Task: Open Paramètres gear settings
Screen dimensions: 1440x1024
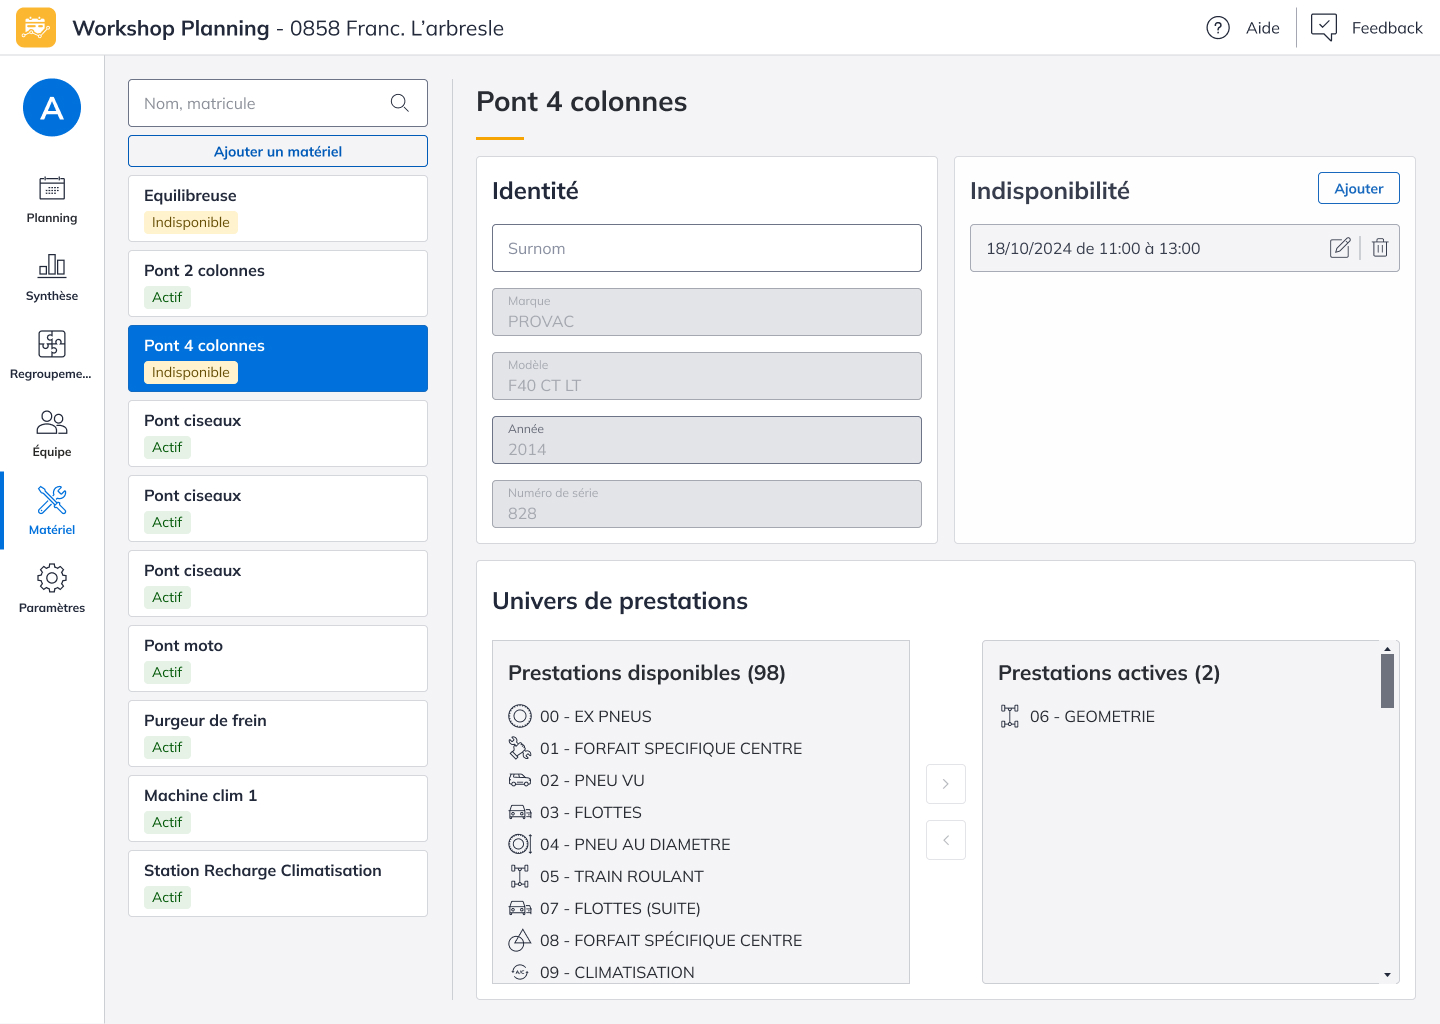Action: click(52, 590)
